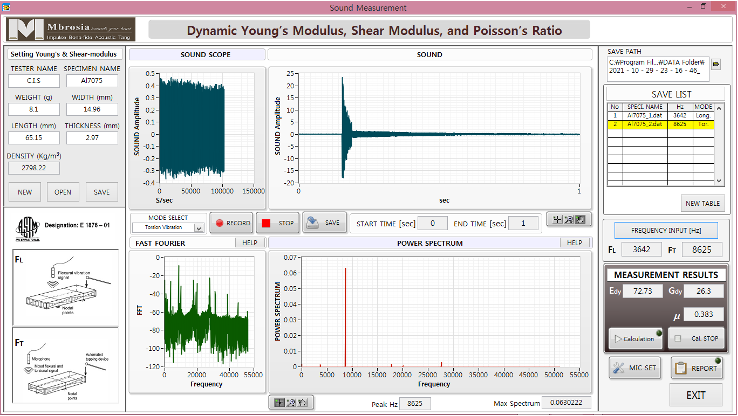Click the HELP button above the Power Spectrum graph
The width and height of the screenshot is (738, 416).
(x=574, y=242)
